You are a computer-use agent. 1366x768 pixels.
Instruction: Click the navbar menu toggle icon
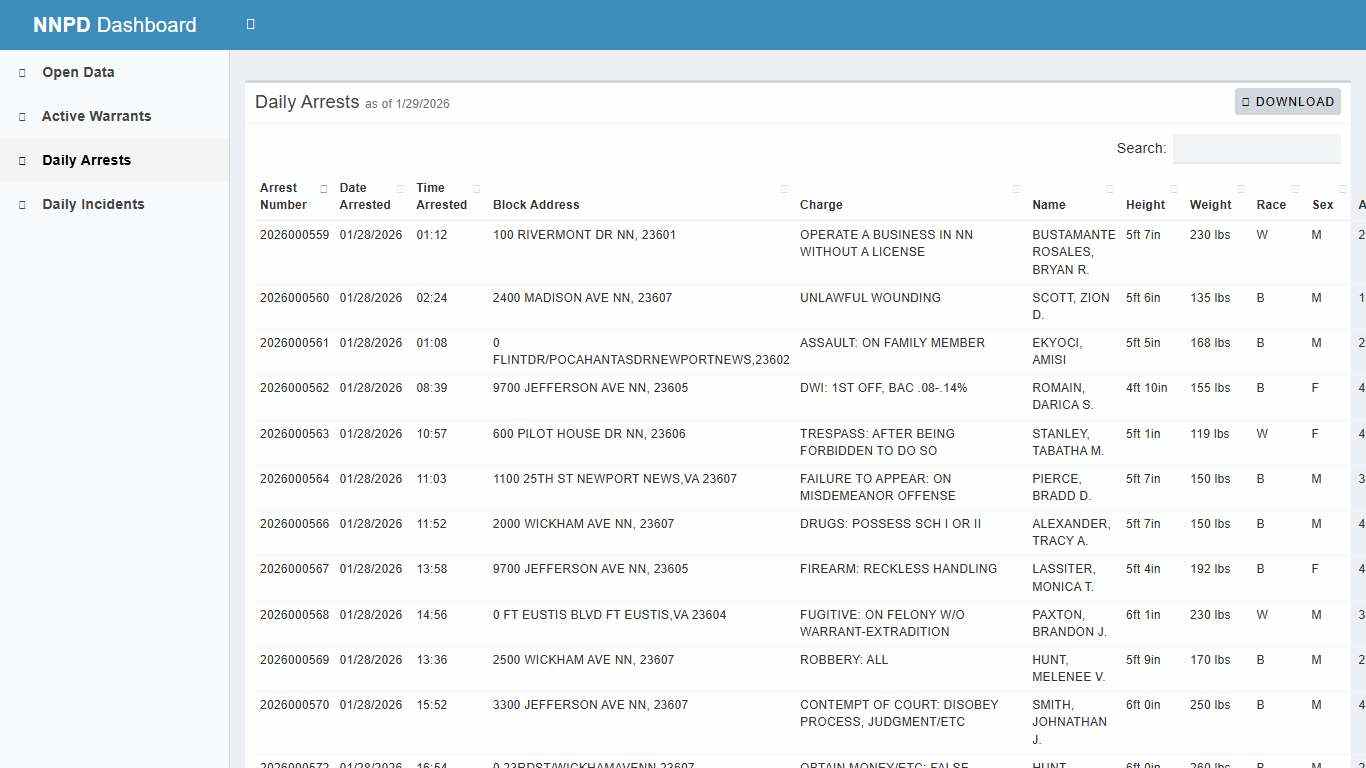(x=249, y=23)
